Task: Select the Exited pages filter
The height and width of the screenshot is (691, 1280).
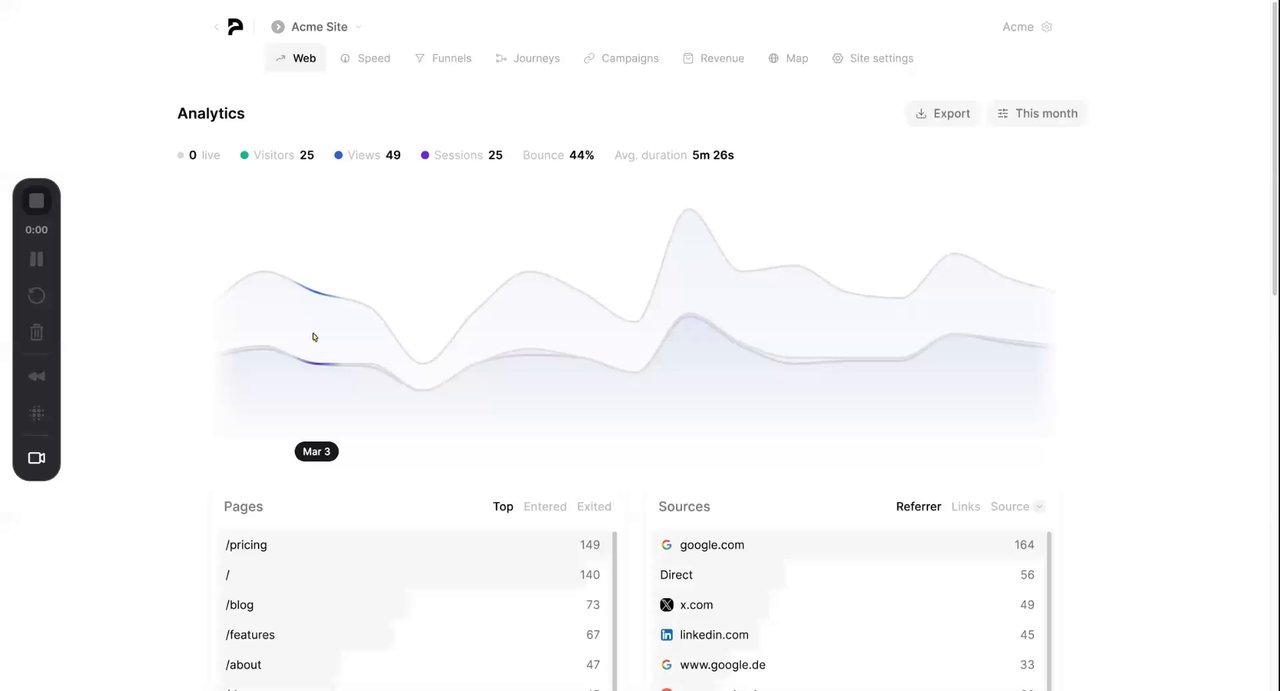Action: tap(594, 507)
